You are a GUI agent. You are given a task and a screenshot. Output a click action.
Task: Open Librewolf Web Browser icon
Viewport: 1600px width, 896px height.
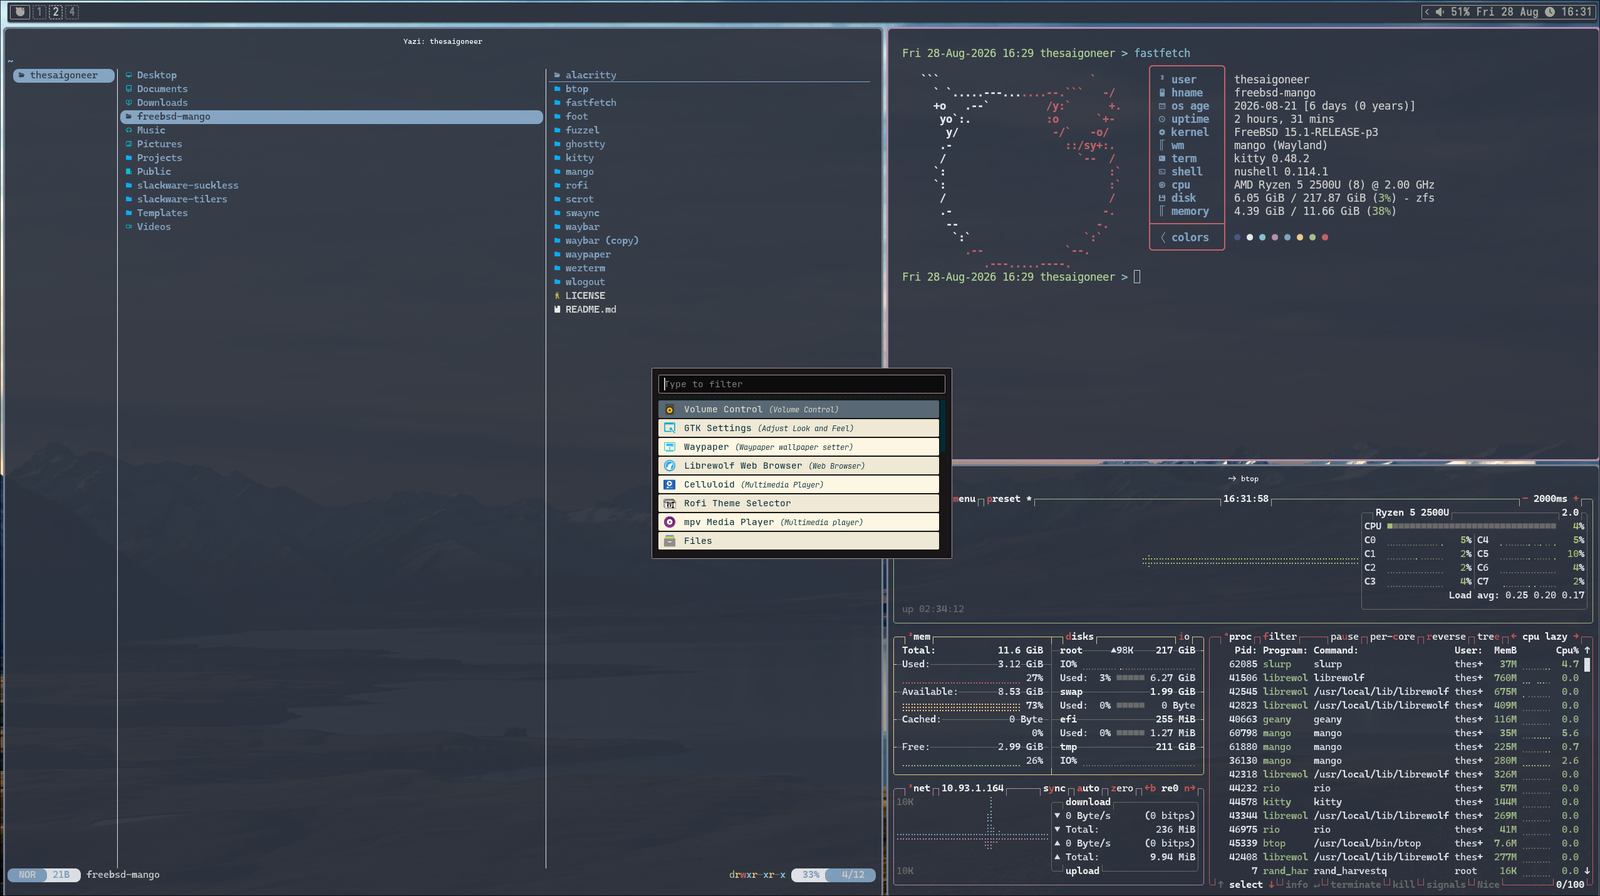point(670,466)
